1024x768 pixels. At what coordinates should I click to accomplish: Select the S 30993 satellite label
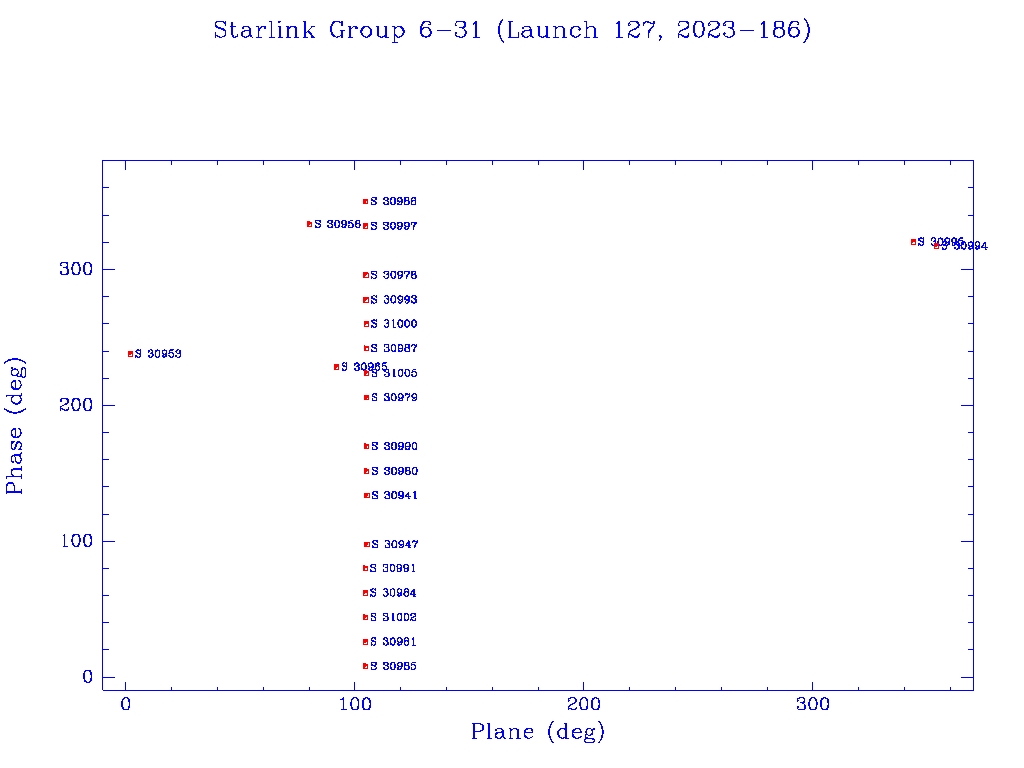click(393, 300)
